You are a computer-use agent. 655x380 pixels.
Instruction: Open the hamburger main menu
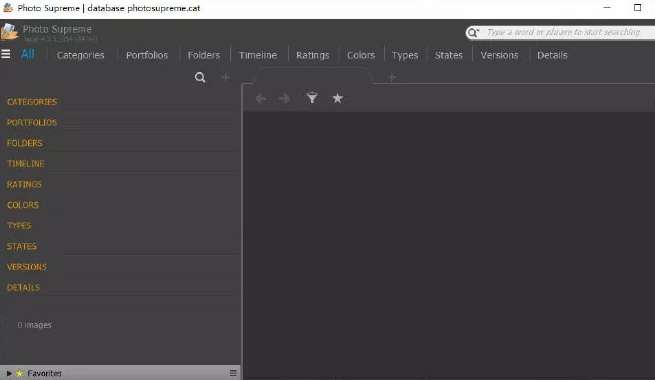coord(6,54)
